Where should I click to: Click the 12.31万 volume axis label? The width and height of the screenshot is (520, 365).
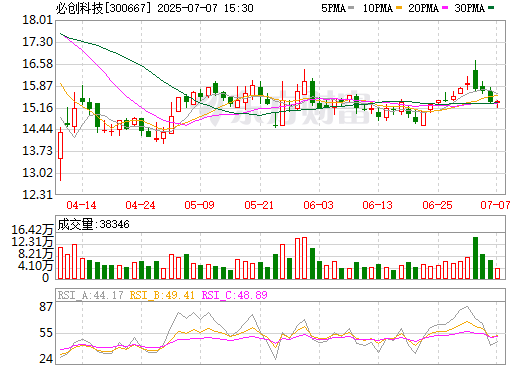(32, 242)
